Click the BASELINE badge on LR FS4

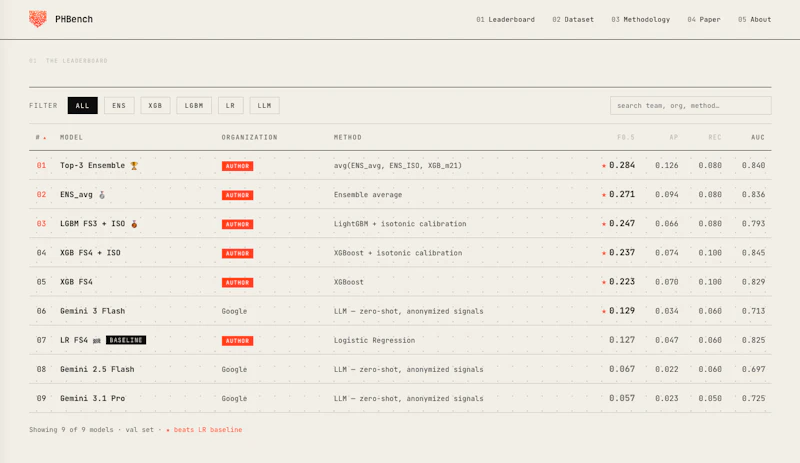(x=126, y=340)
